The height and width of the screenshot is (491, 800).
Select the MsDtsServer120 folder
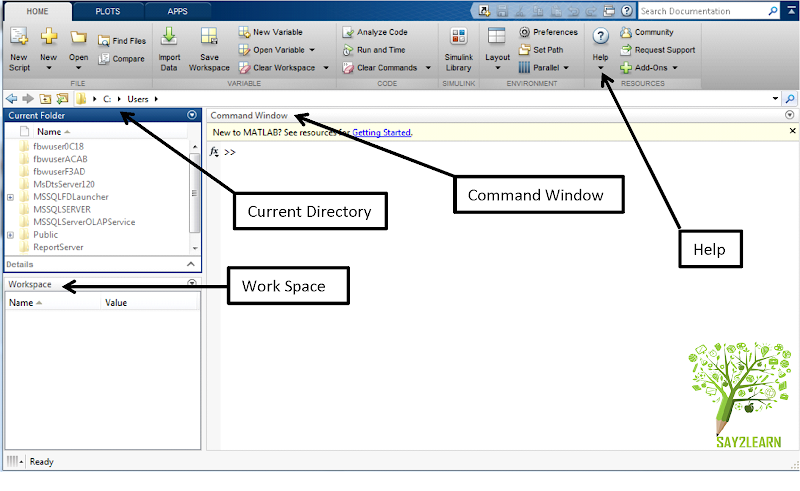click(64, 184)
